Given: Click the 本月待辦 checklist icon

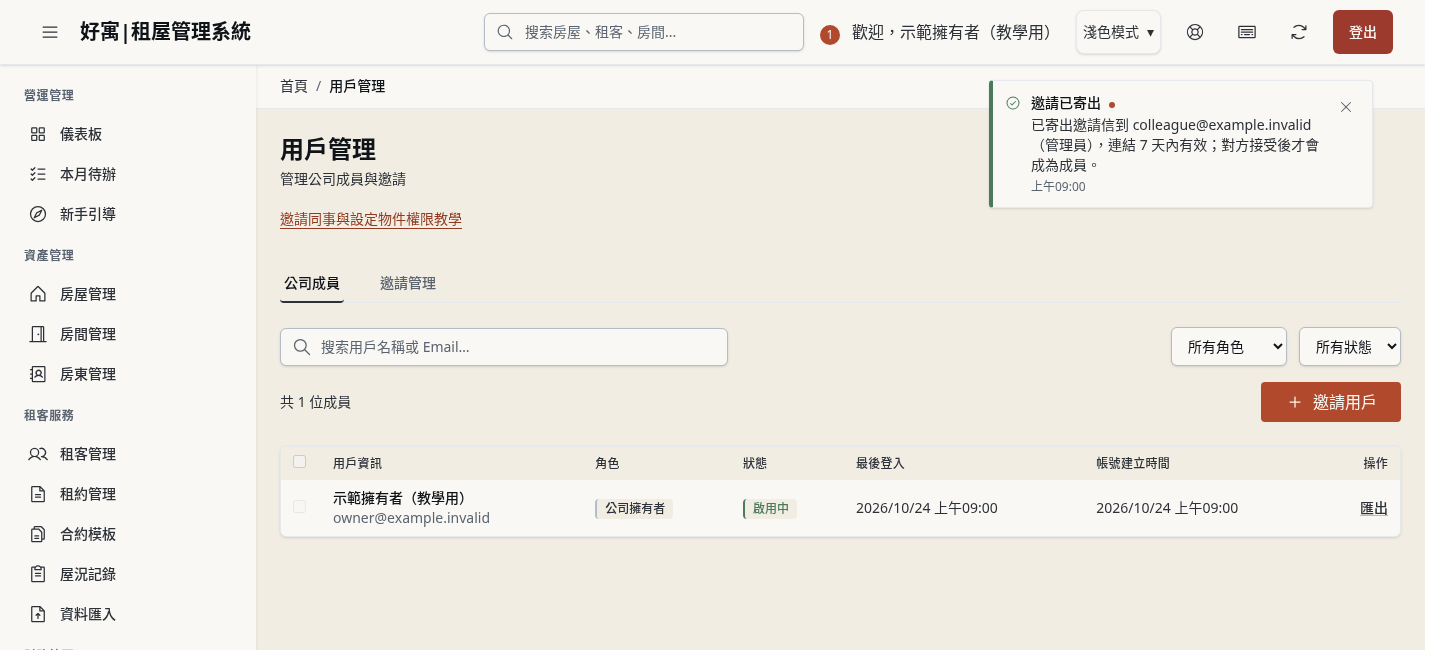Looking at the screenshot, I should point(38,174).
